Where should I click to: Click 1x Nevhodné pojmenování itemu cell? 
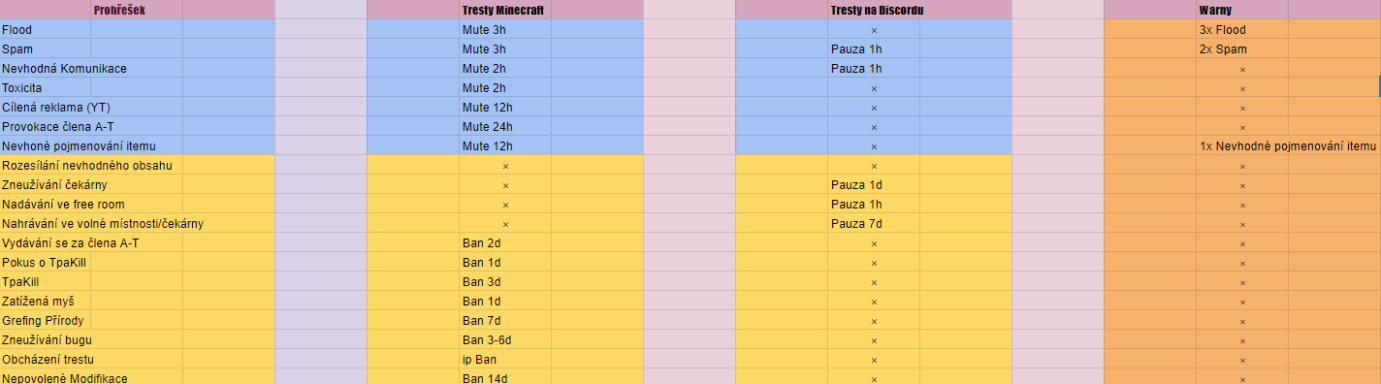point(1288,146)
